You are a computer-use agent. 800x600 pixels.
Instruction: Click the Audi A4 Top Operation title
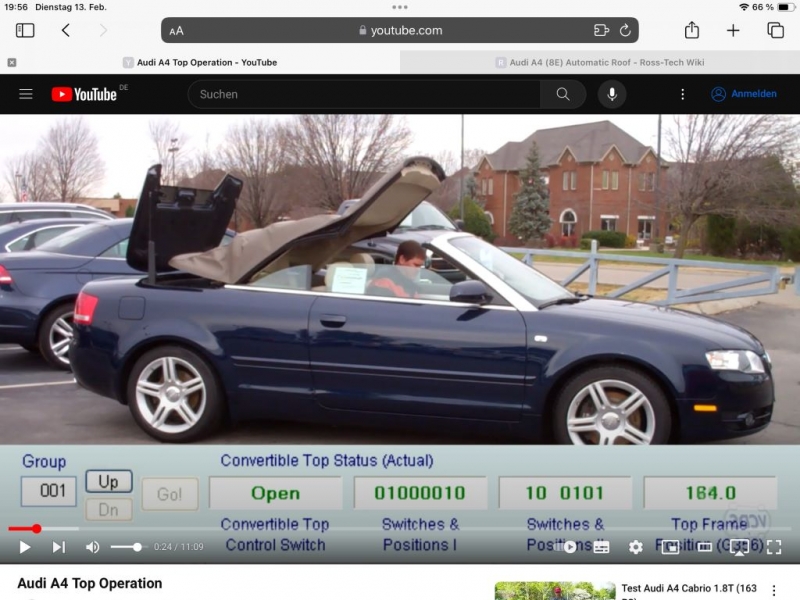pyautogui.click(x=90, y=583)
